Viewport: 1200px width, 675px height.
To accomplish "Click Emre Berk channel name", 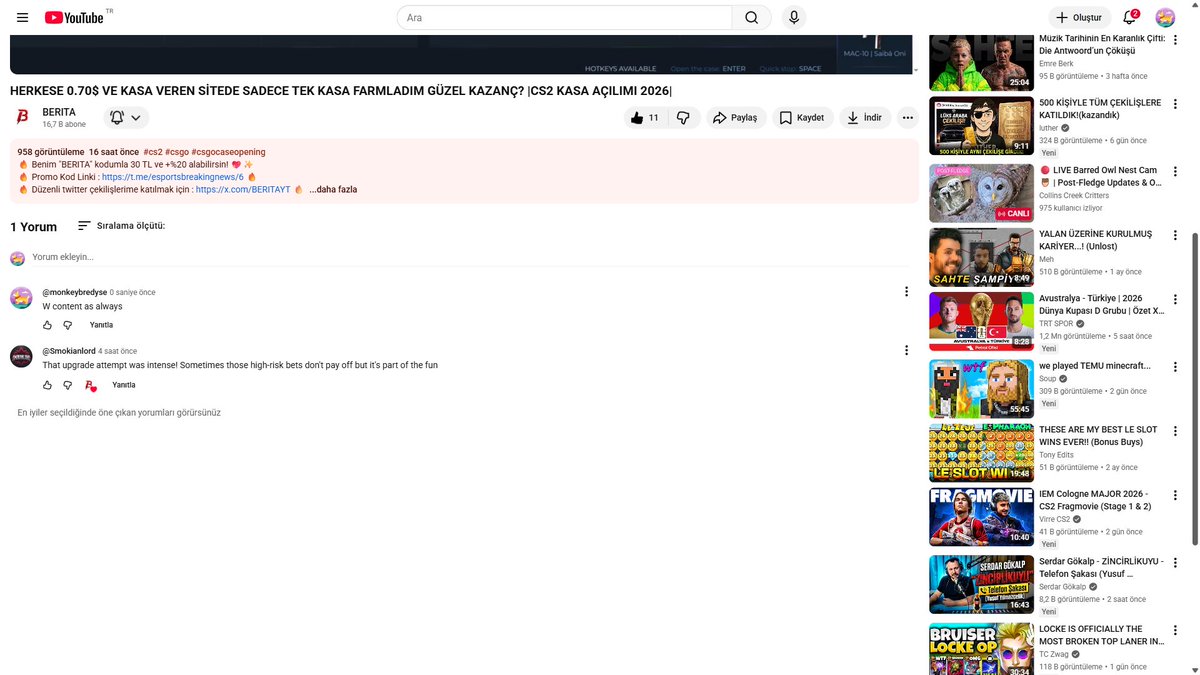I will coord(1057,63).
